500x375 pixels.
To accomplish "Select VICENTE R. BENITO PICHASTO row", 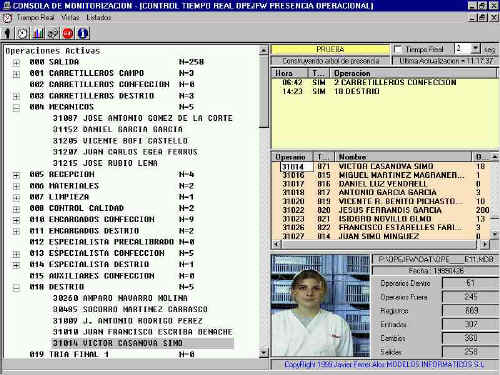I will 381,201.
